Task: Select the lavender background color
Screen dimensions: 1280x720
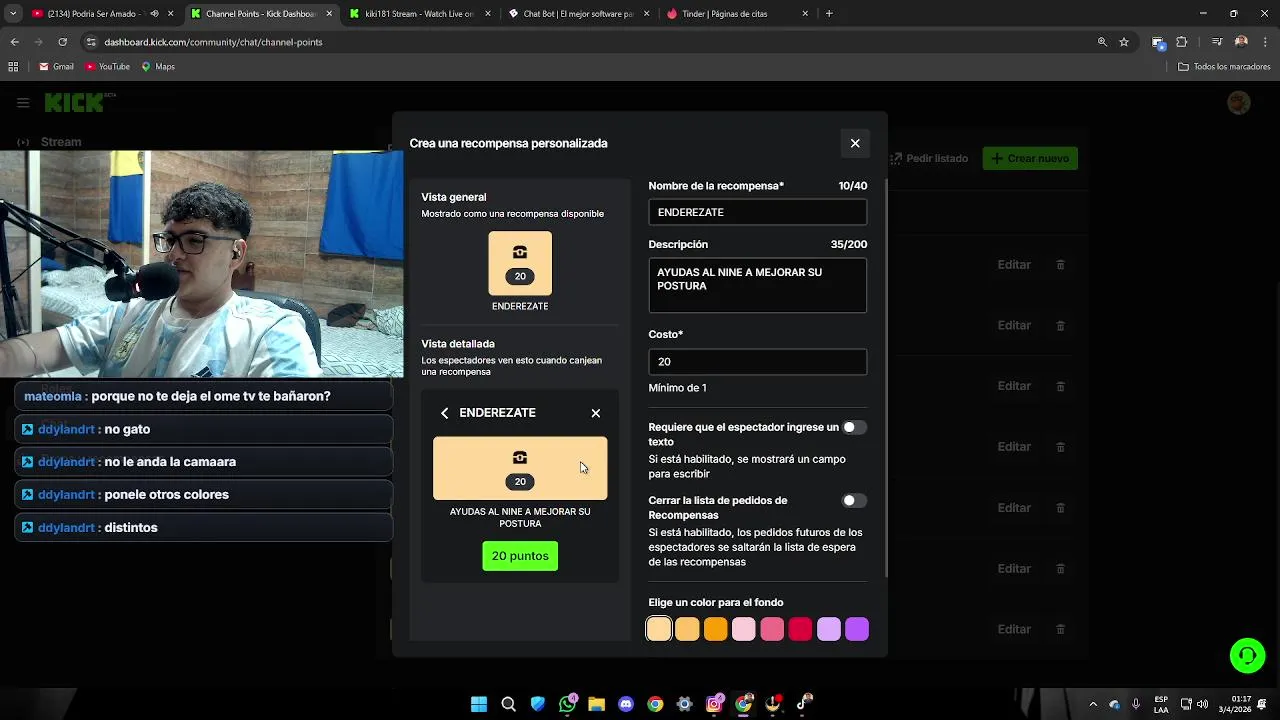Action: tap(829, 629)
